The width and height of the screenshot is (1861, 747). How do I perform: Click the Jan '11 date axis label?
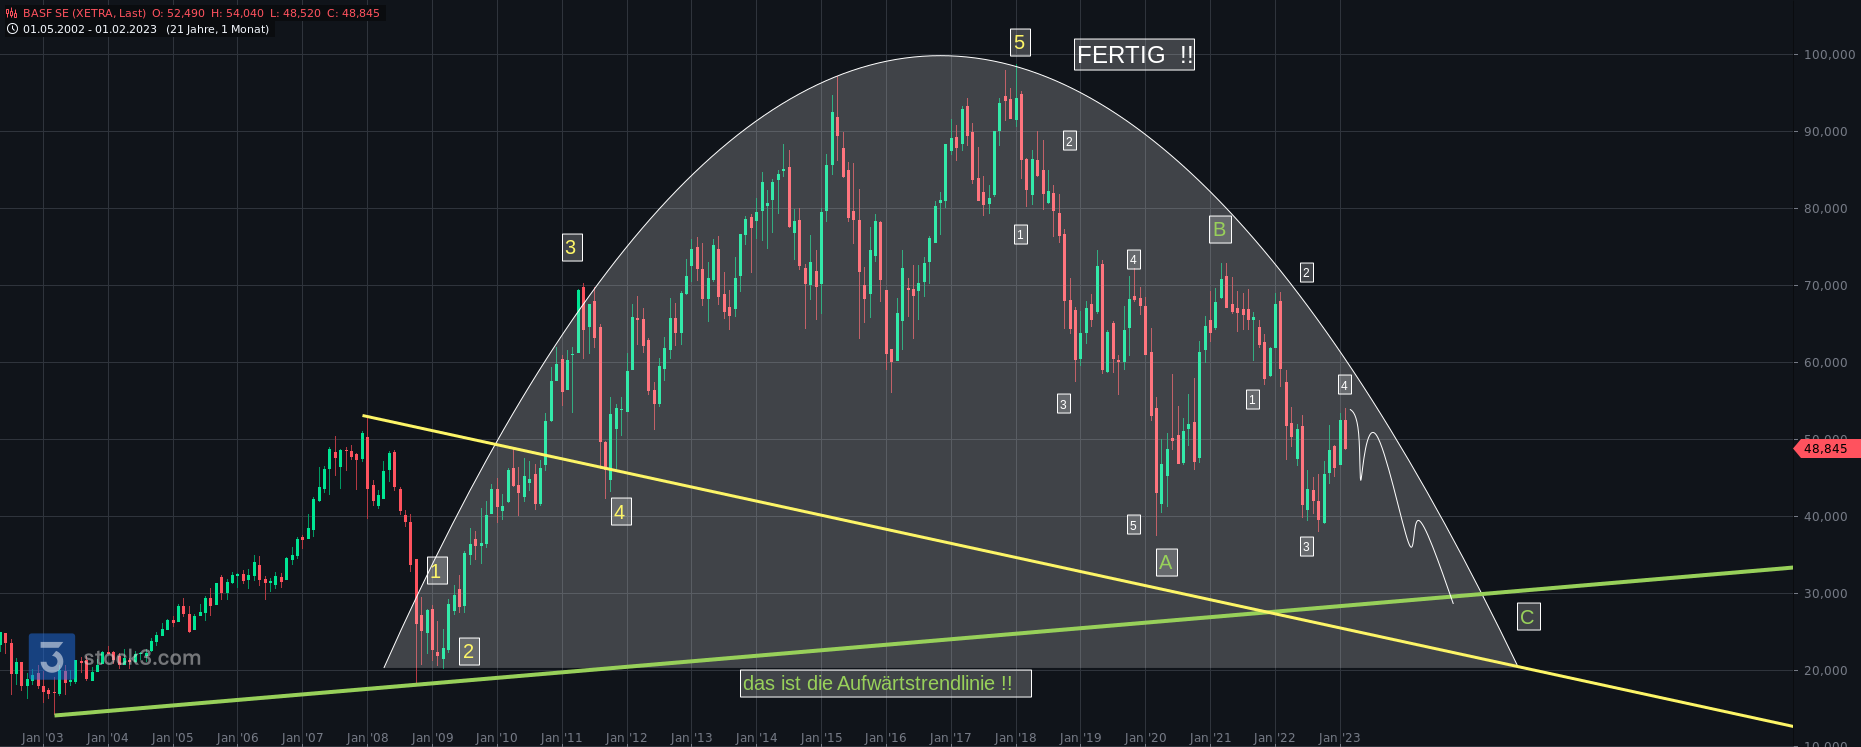[x=562, y=738]
